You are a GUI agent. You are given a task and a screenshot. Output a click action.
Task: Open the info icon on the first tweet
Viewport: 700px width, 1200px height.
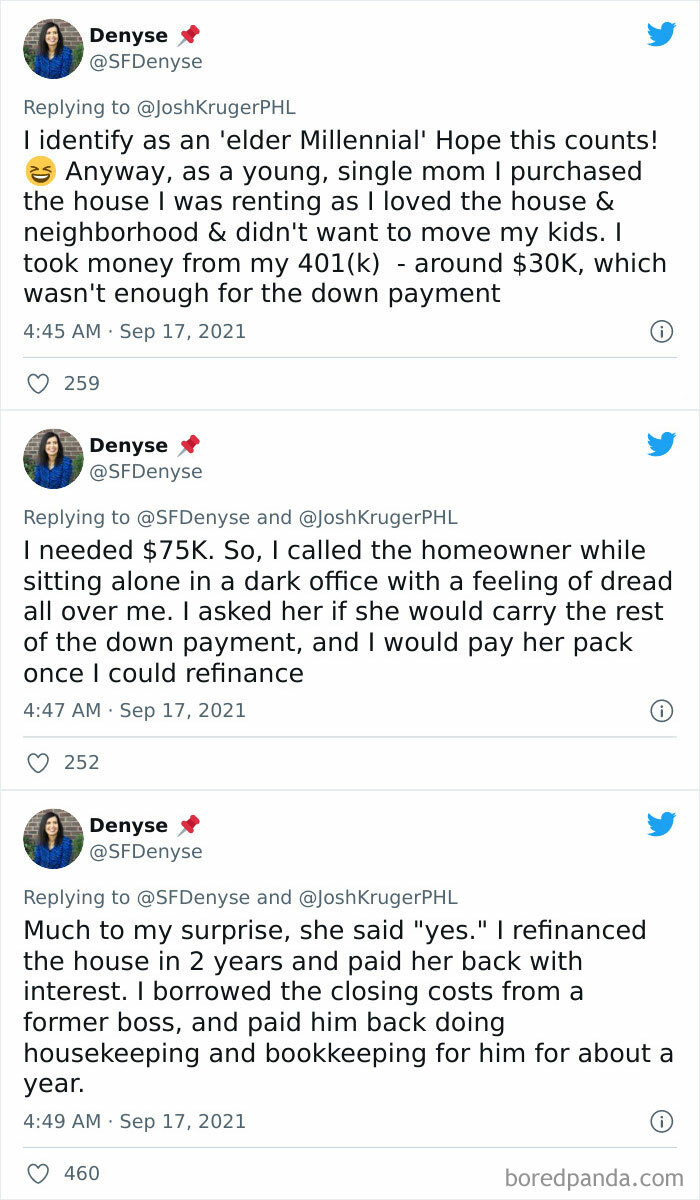[x=662, y=331]
